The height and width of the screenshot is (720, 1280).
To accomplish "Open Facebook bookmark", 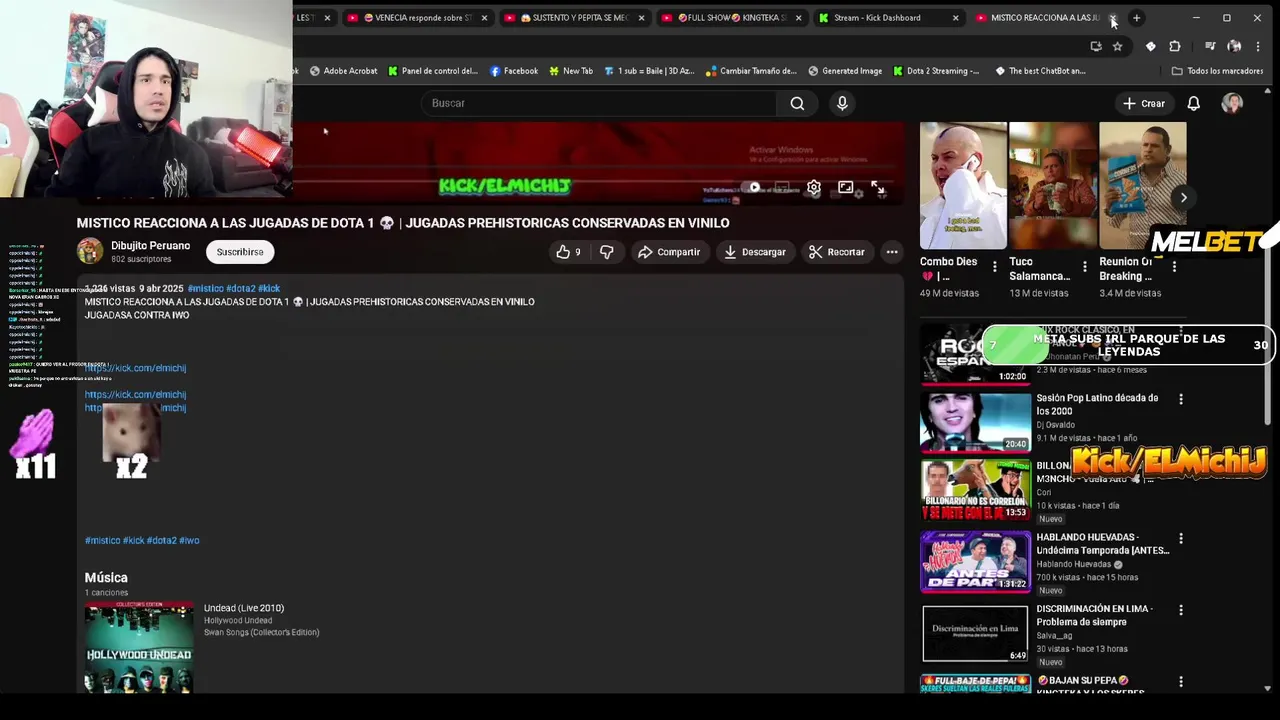I will click(514, 71).
